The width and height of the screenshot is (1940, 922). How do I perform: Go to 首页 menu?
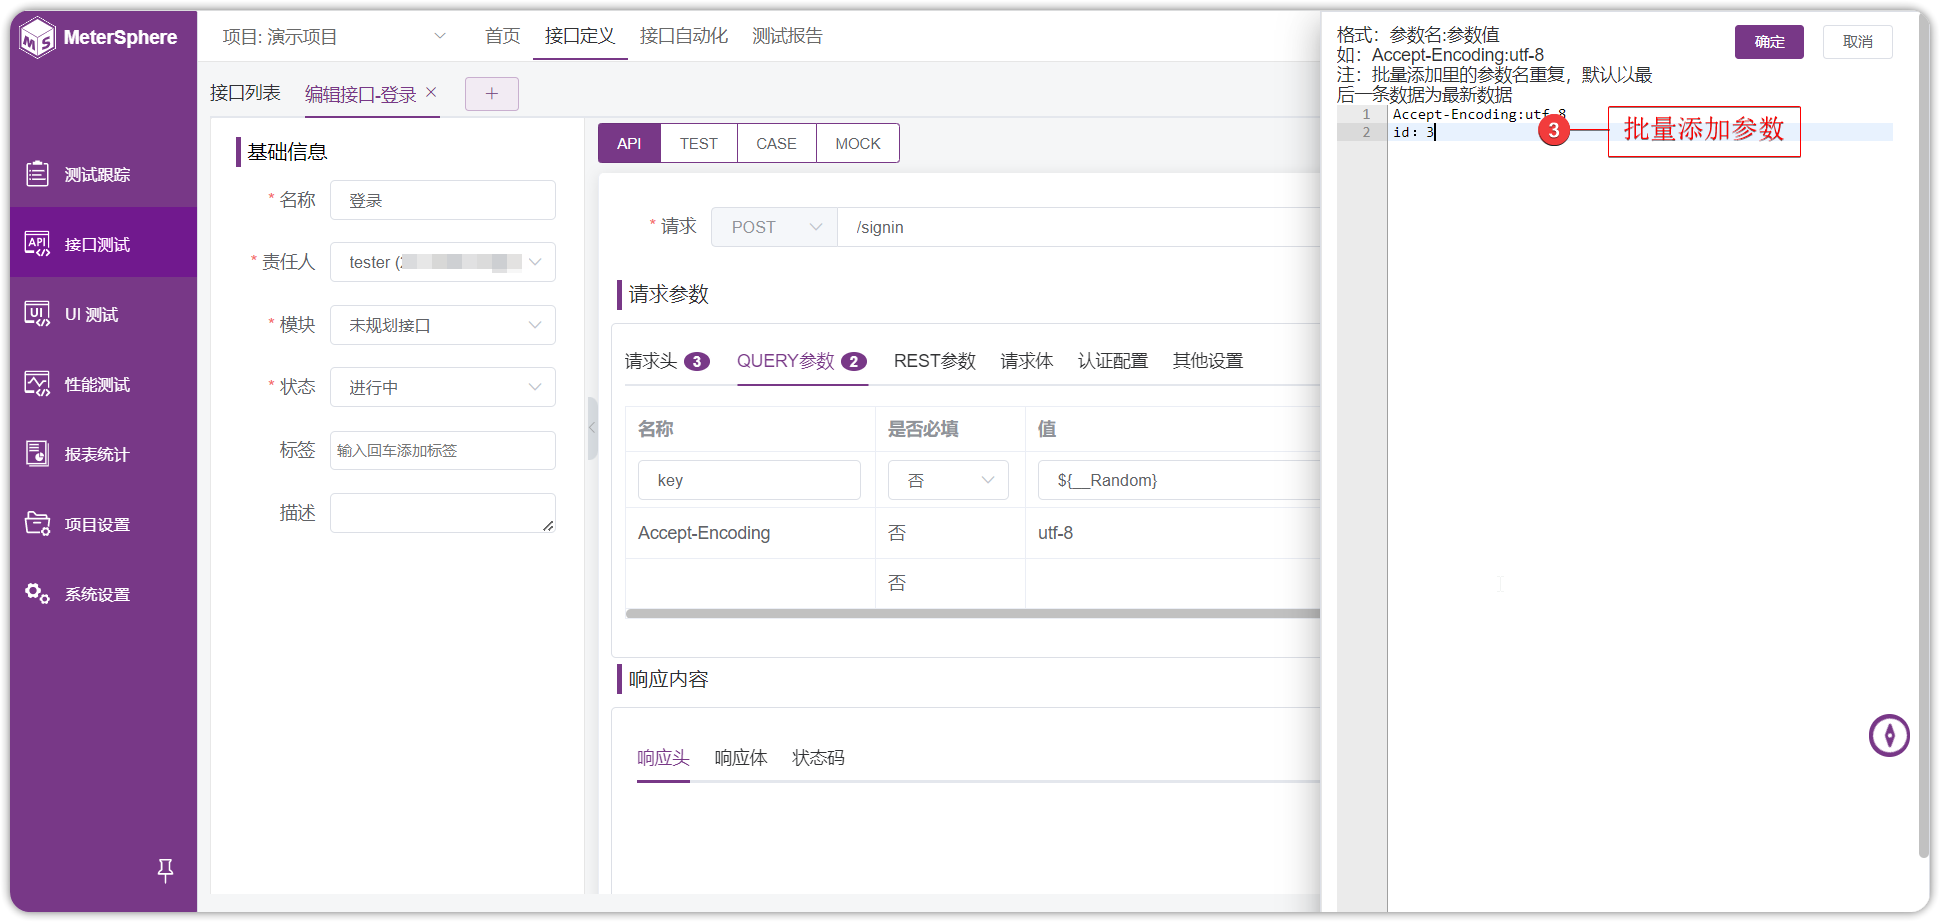pos(502,36)
